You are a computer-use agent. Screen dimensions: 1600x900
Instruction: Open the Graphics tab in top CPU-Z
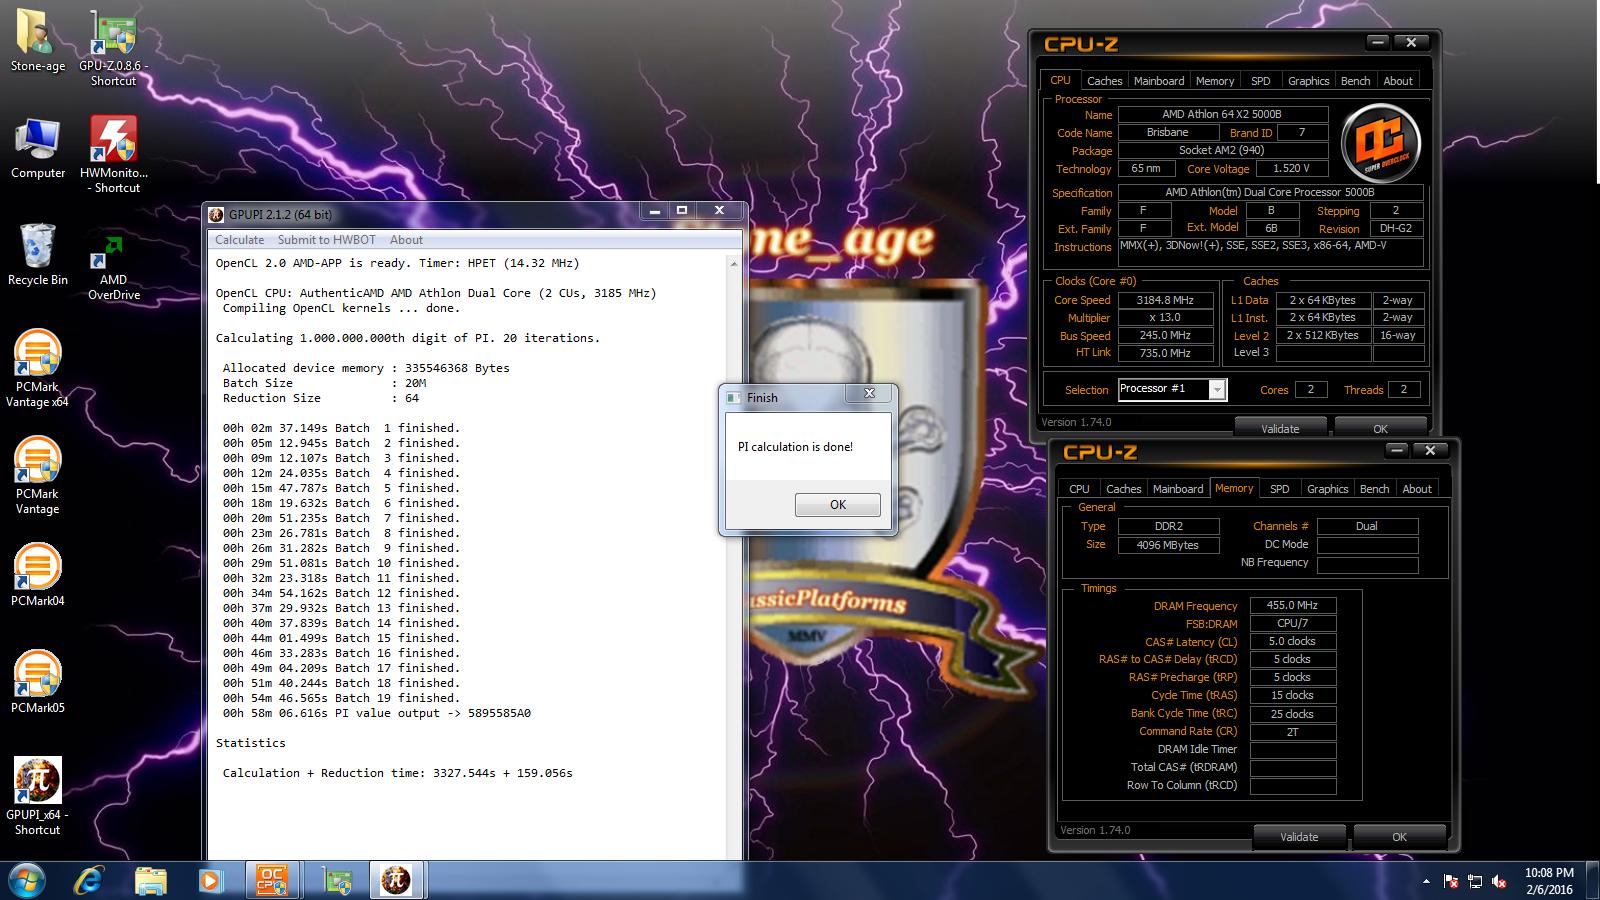click(1308, 81)
